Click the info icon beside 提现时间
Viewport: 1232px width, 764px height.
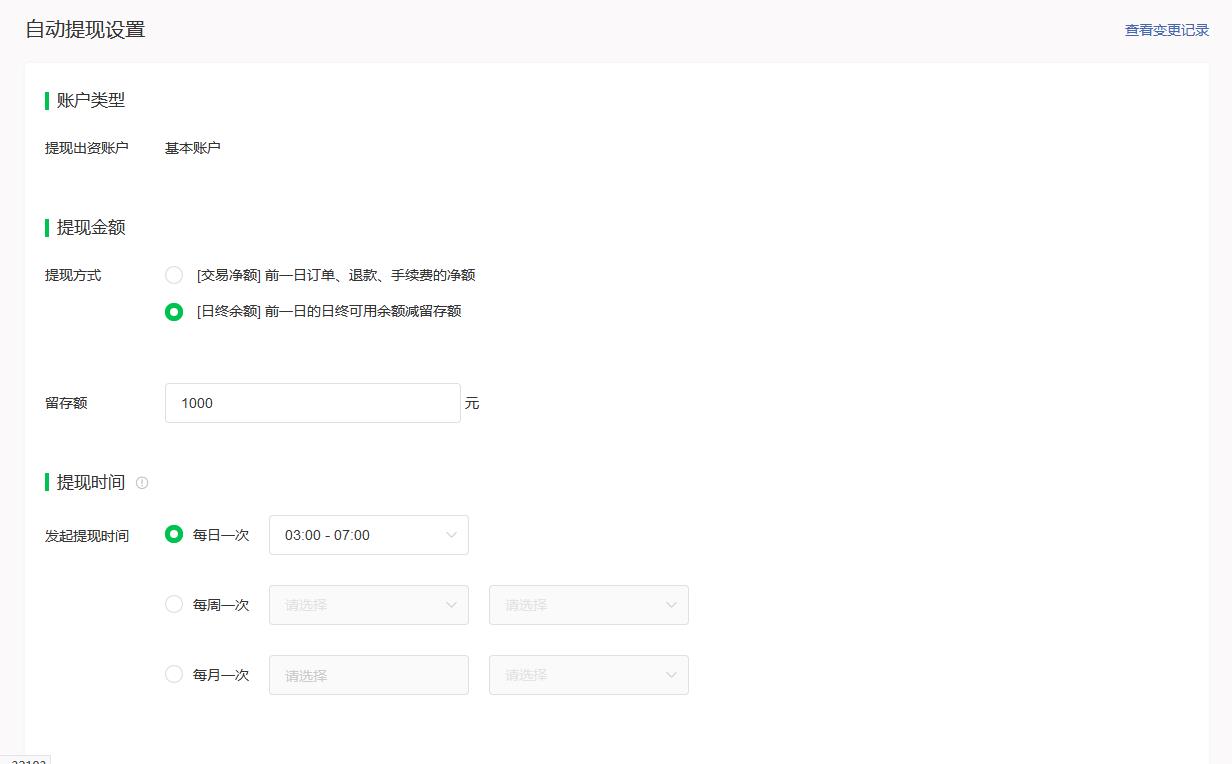(x=142, y=483)
